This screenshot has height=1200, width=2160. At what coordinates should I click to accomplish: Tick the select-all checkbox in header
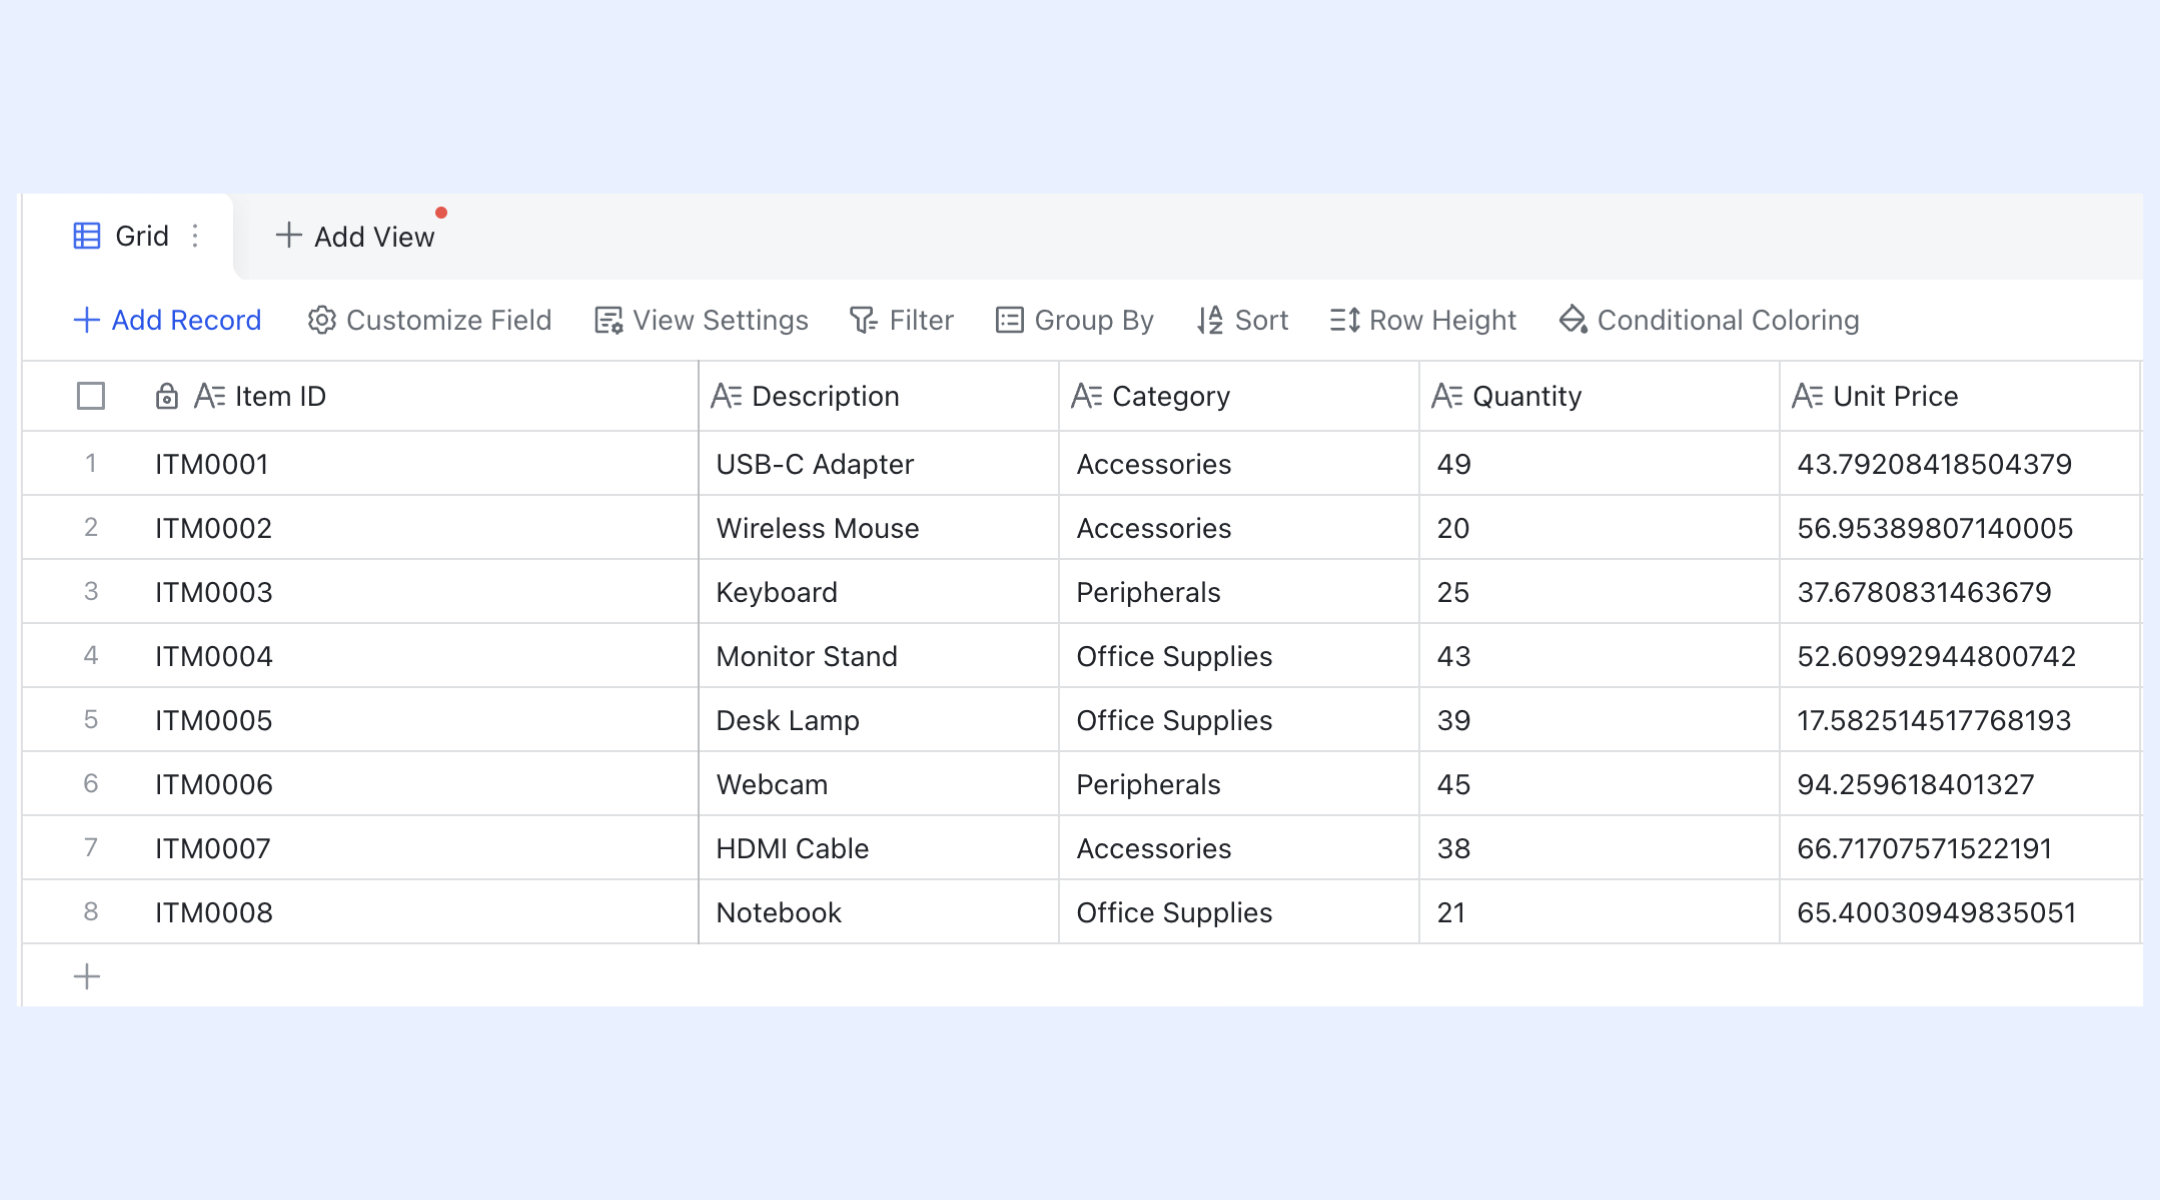[x=91, y=396]
